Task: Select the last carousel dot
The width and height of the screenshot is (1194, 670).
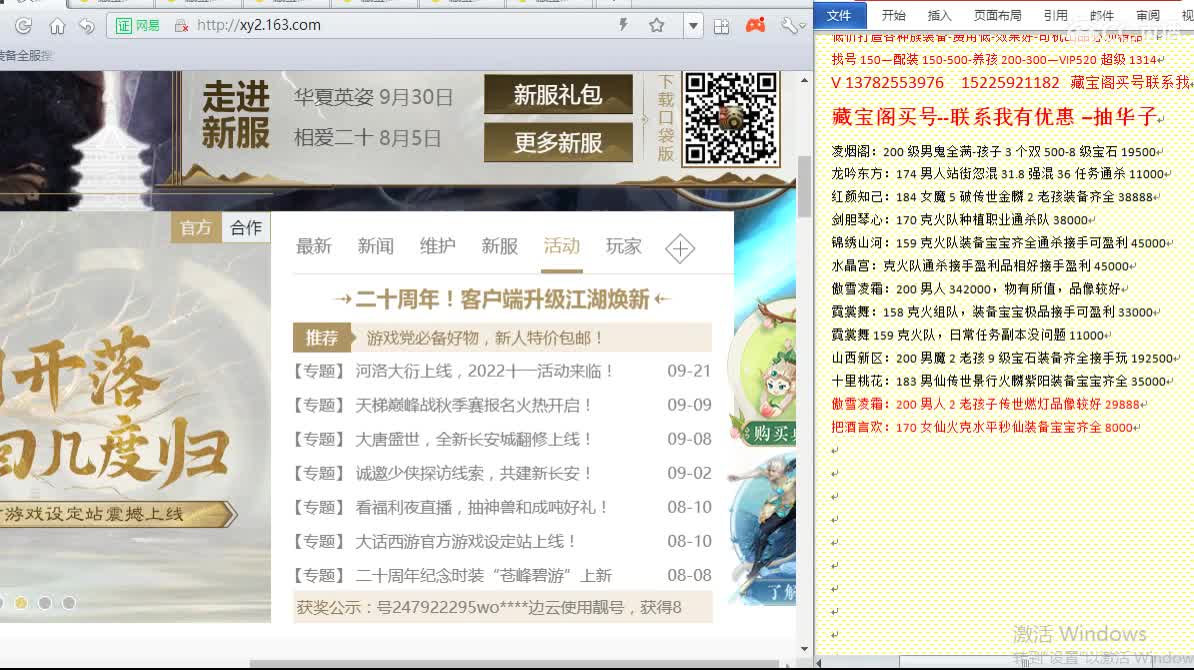Action: [69, 603]
